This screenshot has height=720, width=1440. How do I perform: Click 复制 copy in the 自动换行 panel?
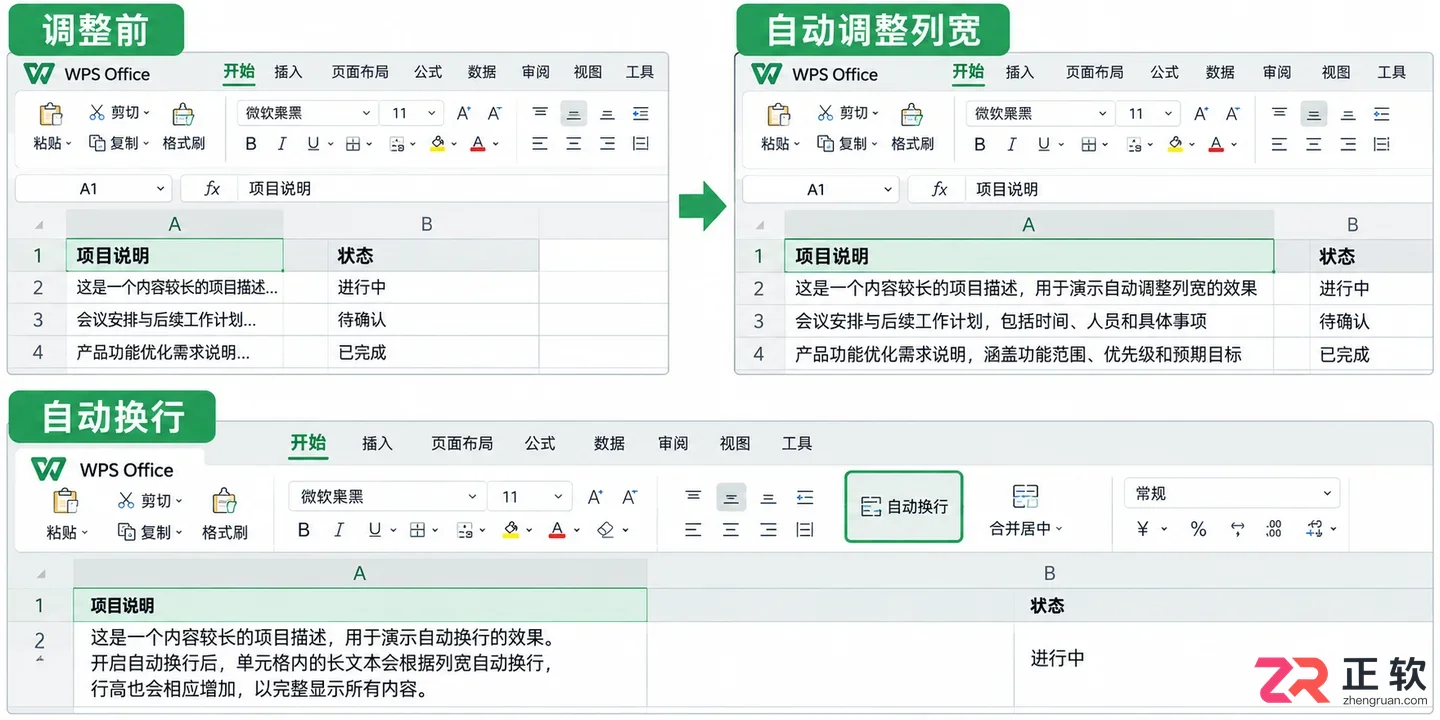tap(148, 532)
